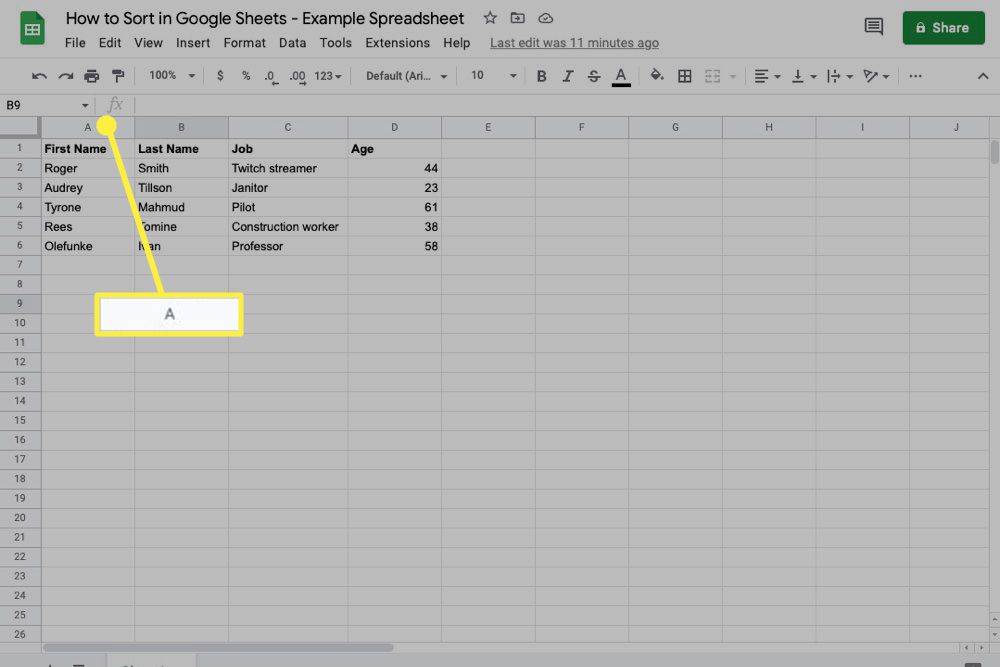Click the horizontal scrollbar thumb
The height and width of the screenshot is (667, 1000).
tap(218, 648)
